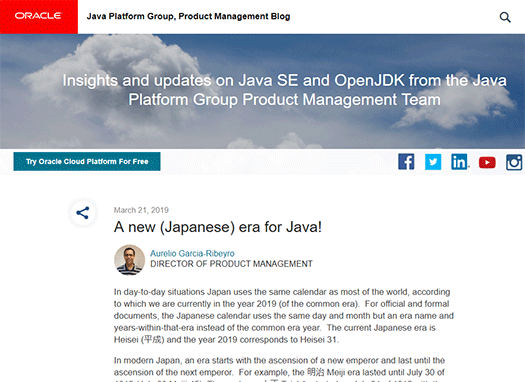Open the LinkedIn social icon

pos(459,162)
